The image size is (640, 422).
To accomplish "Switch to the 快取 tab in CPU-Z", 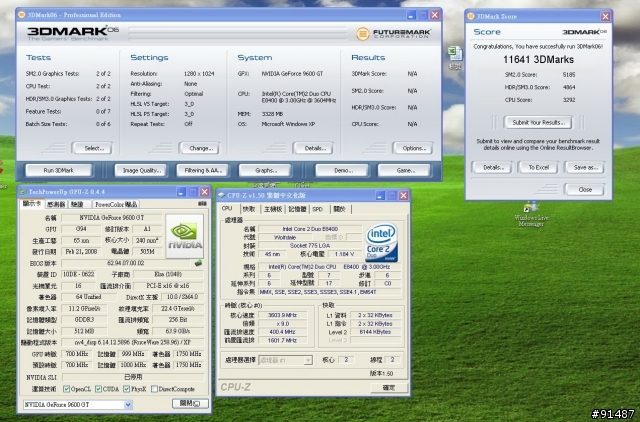I will 249,209.
